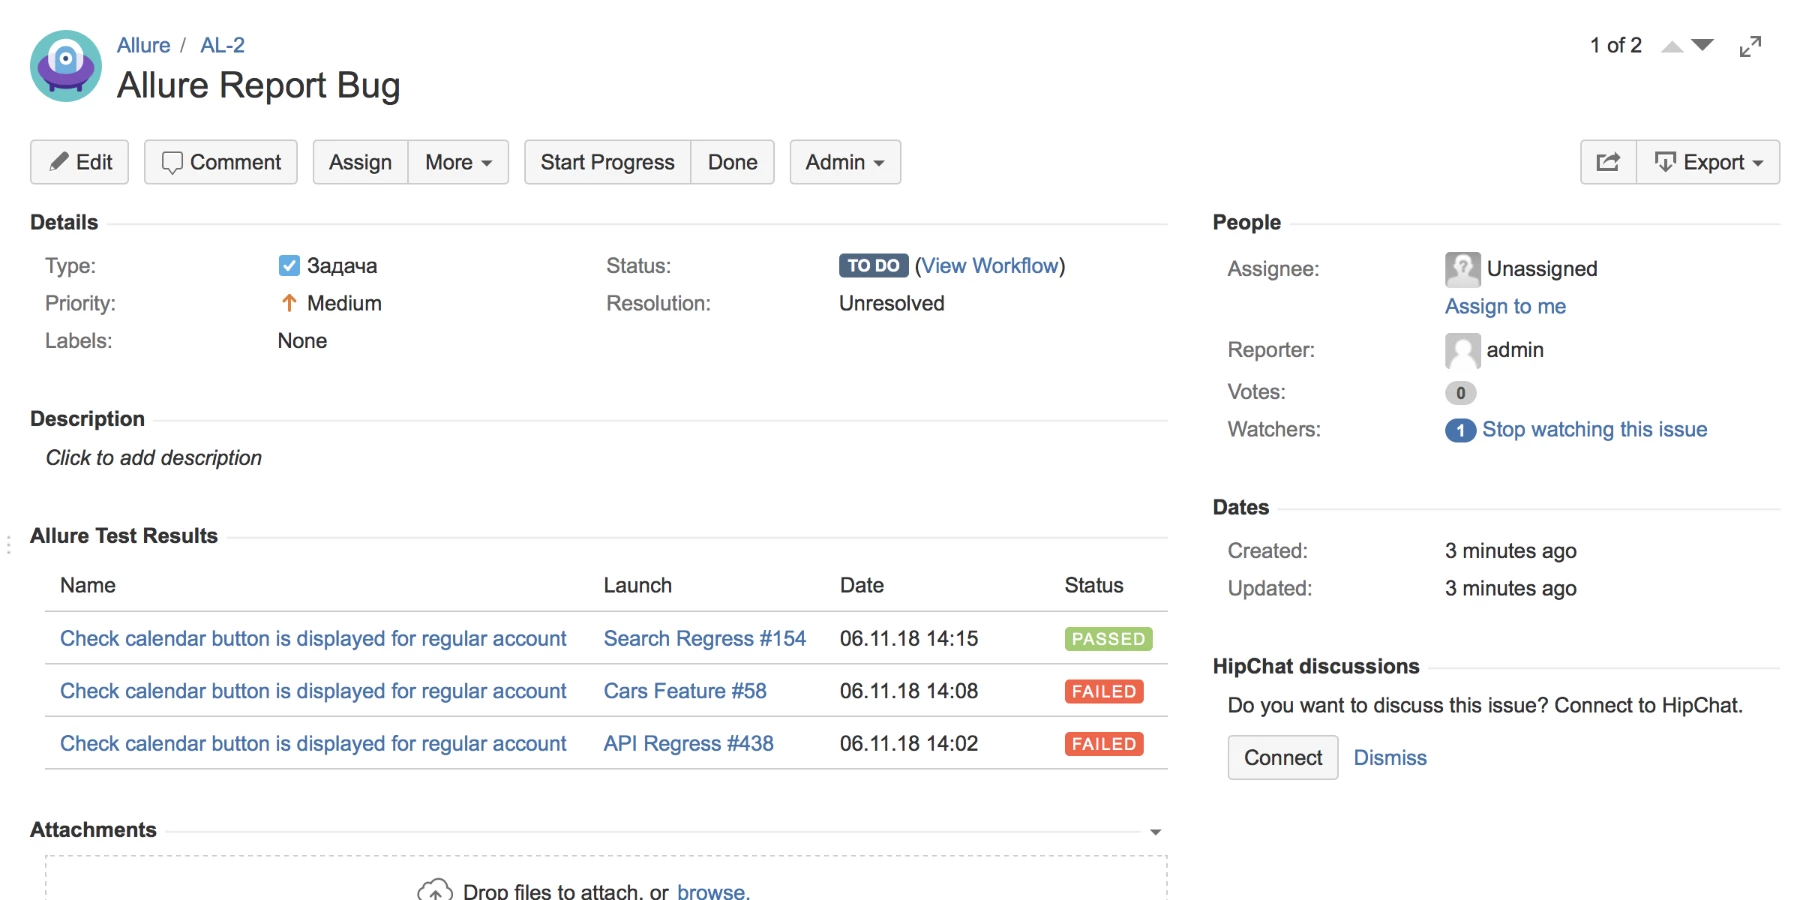
Task: Click the admin reporter avatar
Action: (x=1462, y=350)
